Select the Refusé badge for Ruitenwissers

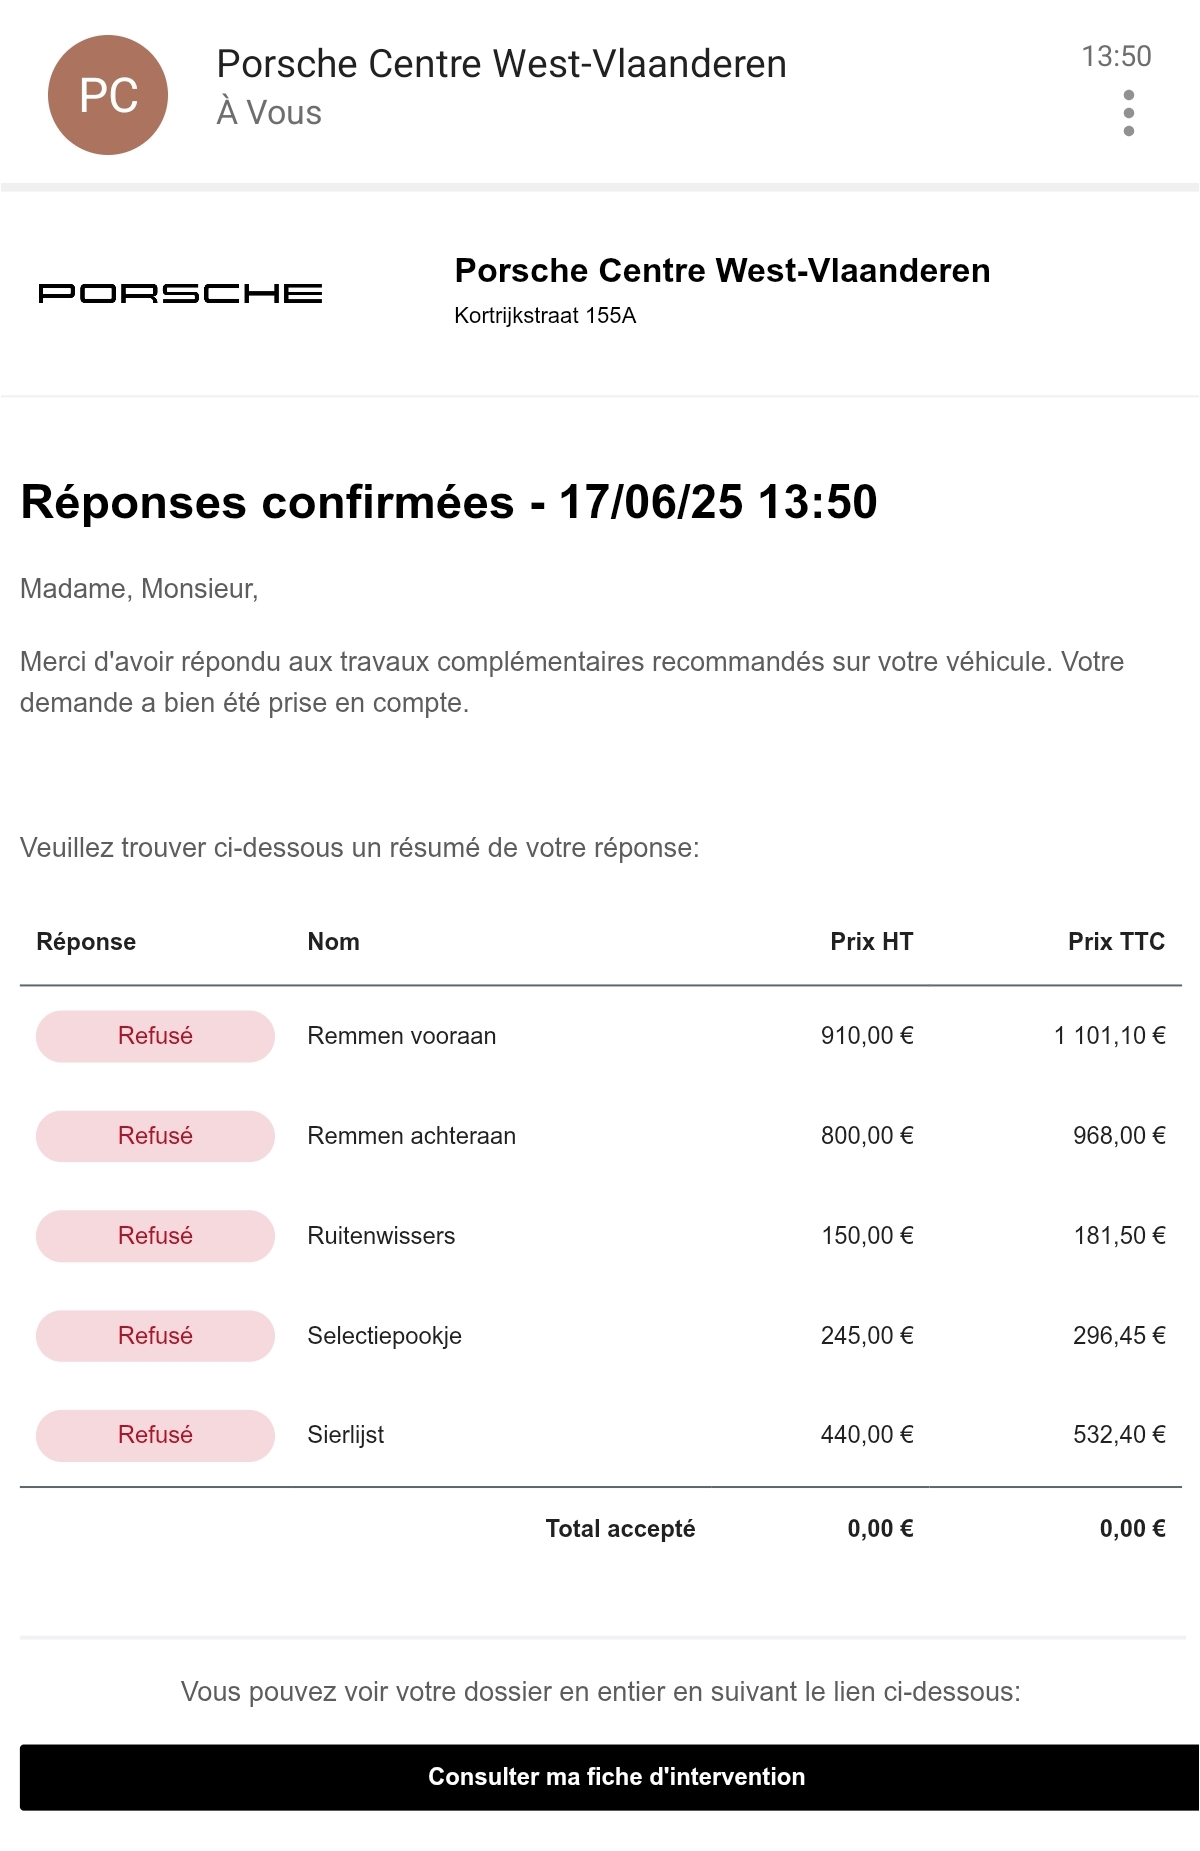(155, 1236)
